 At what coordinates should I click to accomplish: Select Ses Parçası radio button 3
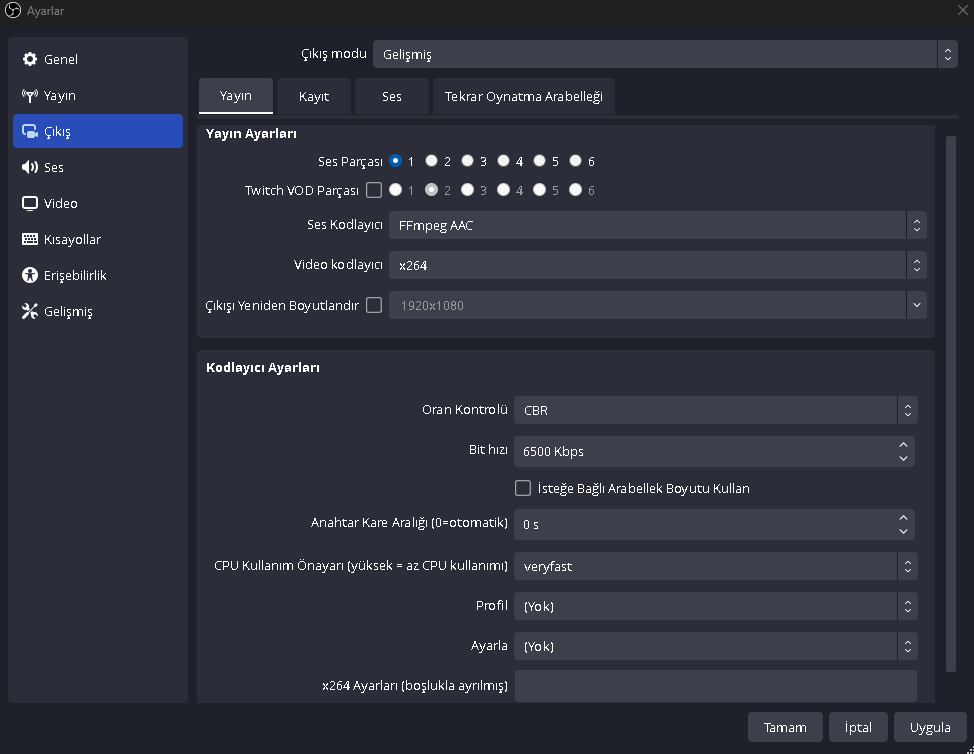pos(467,161)
